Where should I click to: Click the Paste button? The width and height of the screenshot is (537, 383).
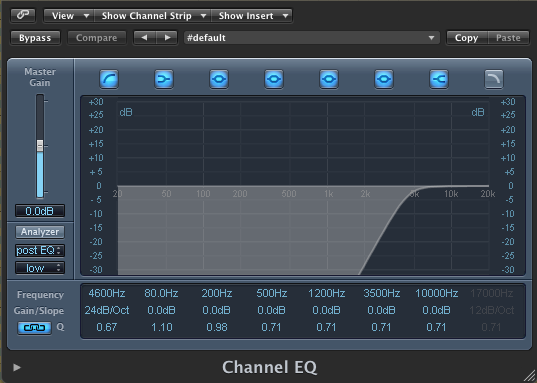click(x=508, y=38)
